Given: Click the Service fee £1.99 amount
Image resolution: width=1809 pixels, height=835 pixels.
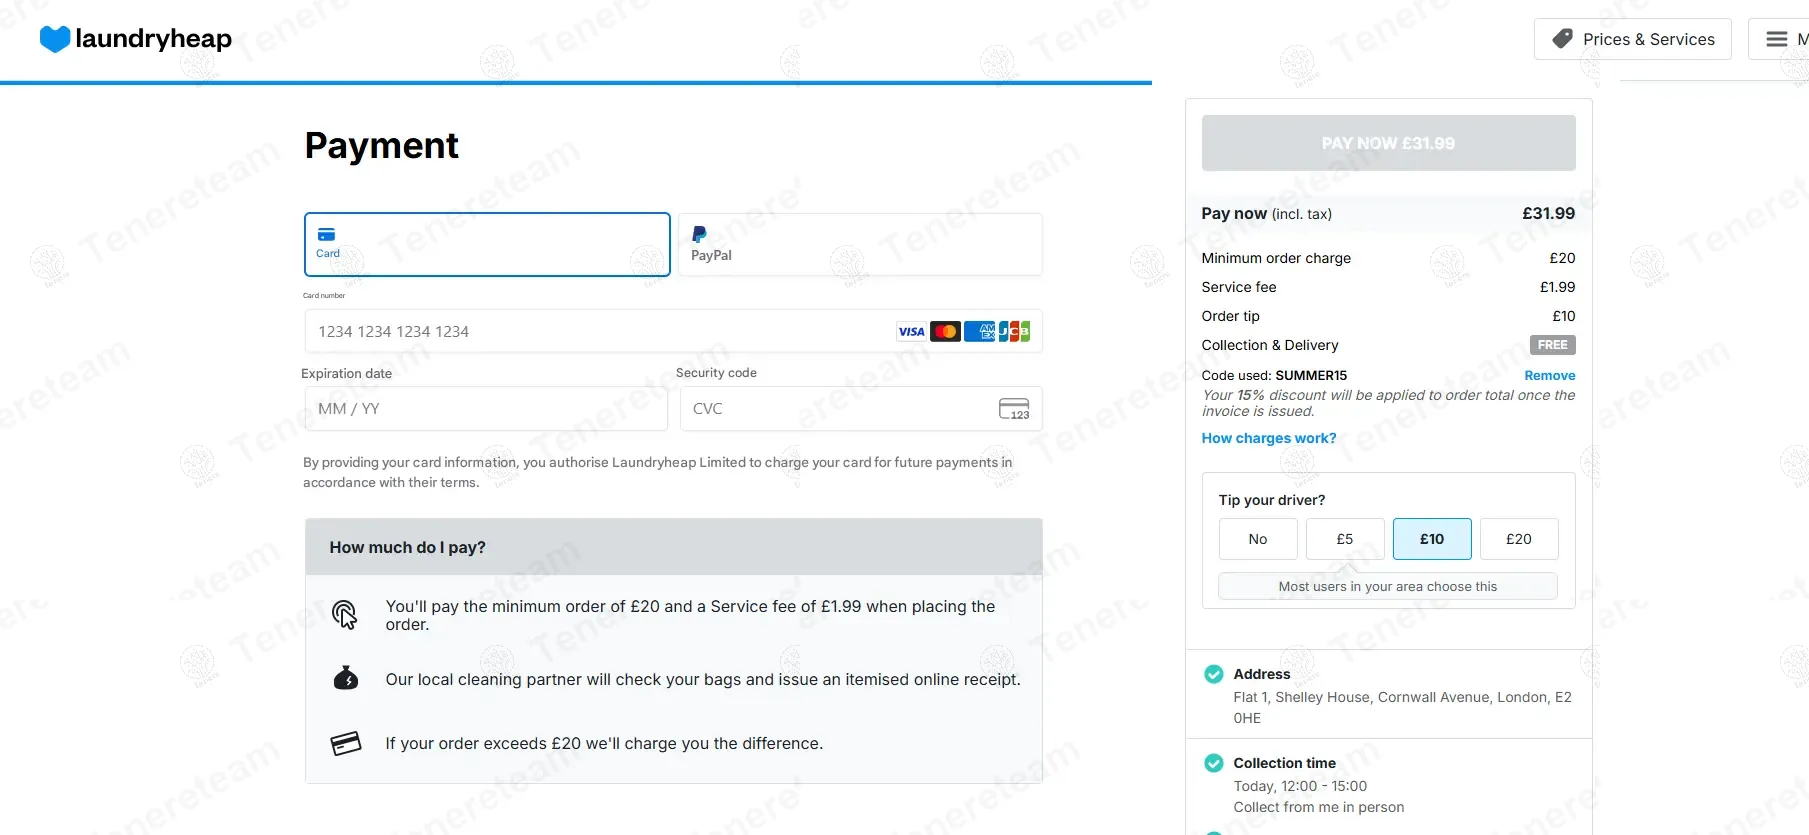Looking at the screenshot, I should click(1557, 287).
